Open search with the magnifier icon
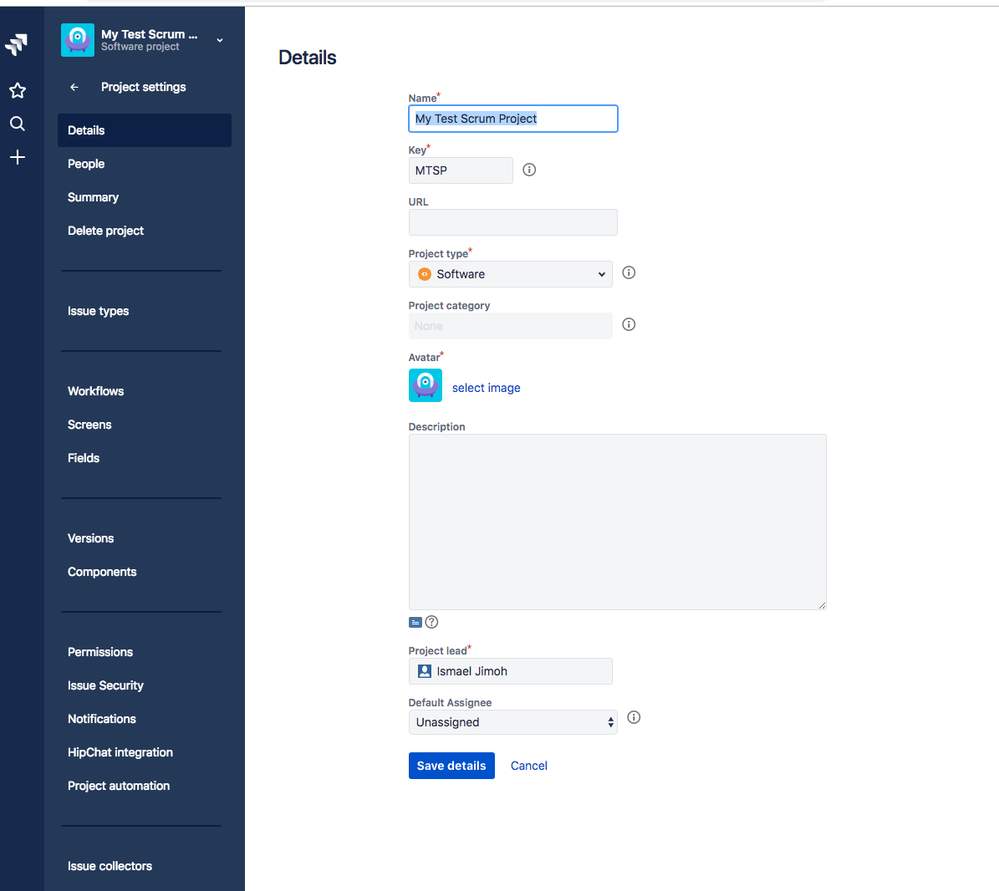 tap(16, 123)
